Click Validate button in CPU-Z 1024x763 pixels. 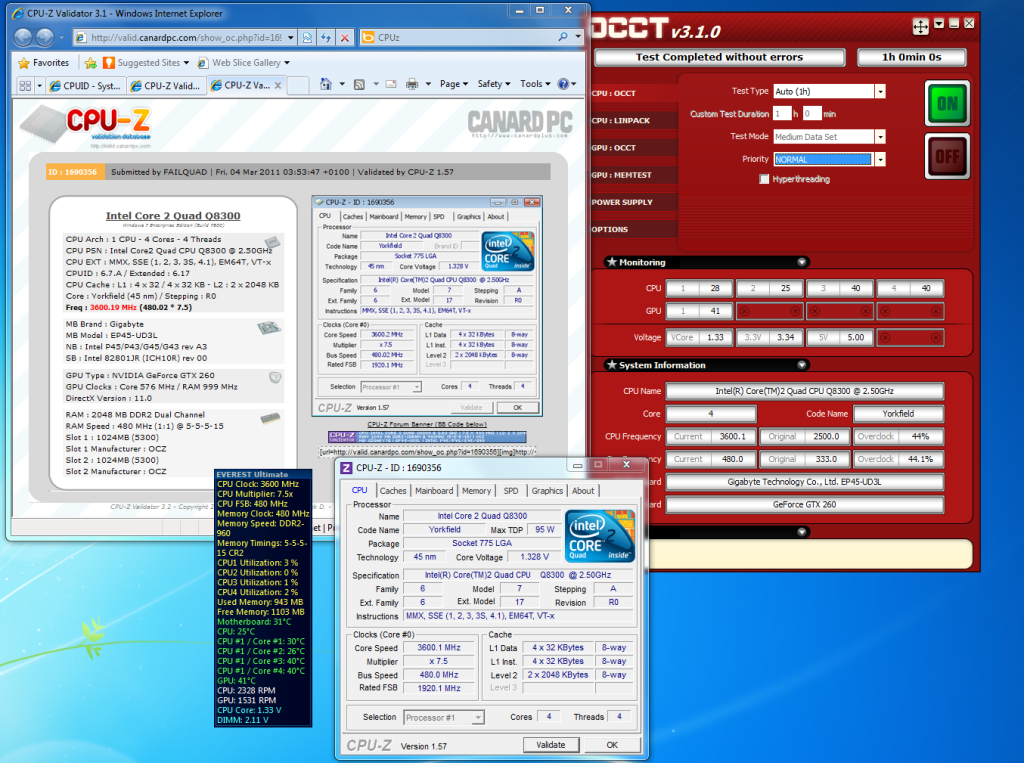coord(551,745)
